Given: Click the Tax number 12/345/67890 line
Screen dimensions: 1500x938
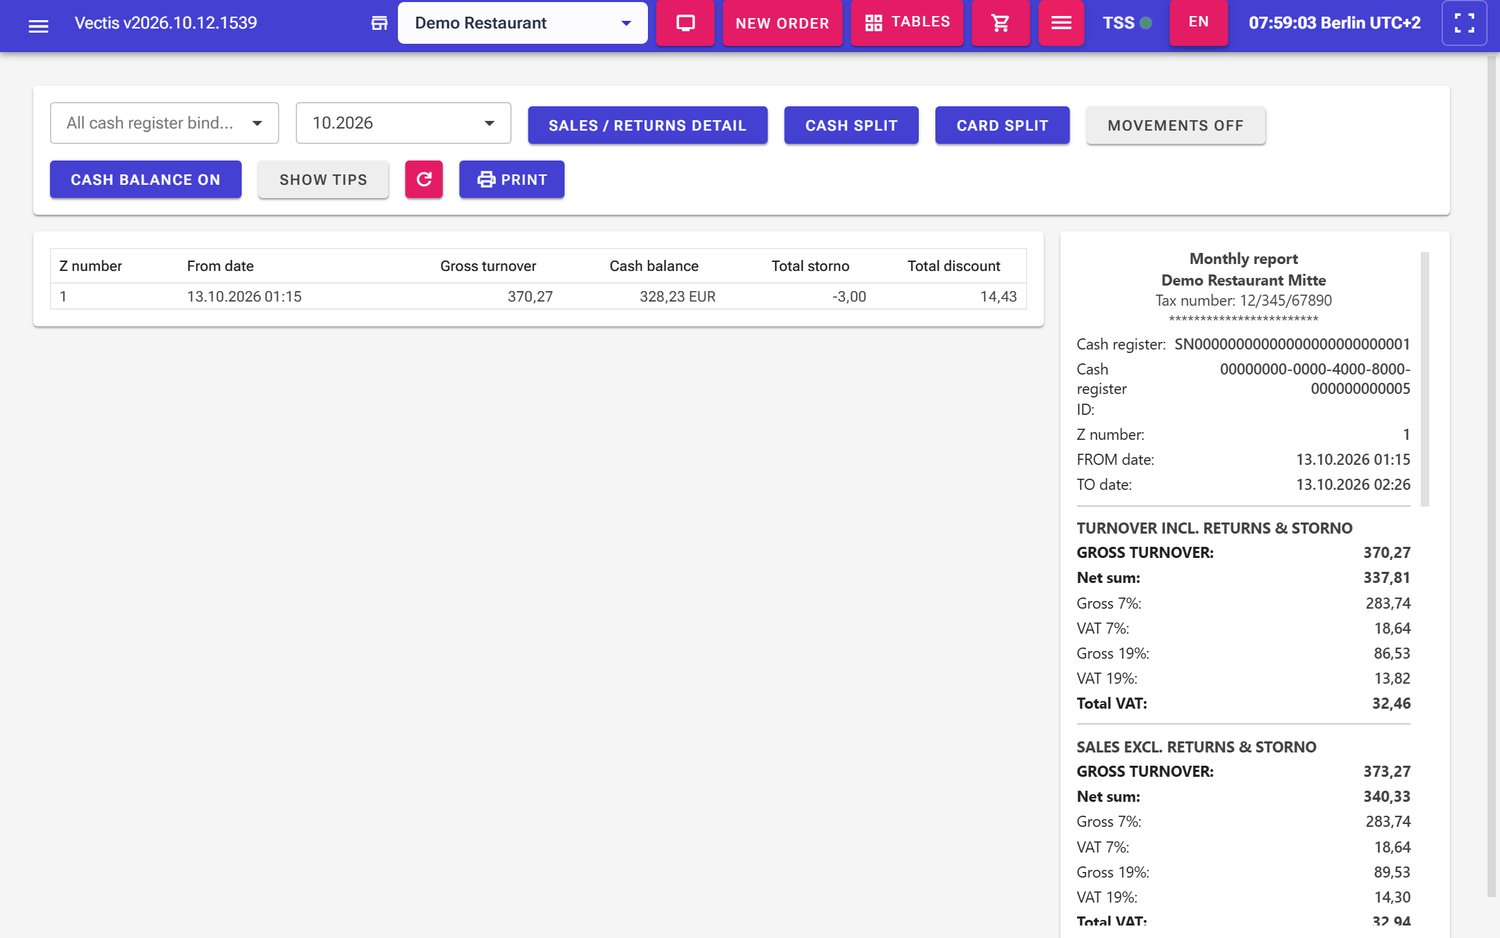Looking at the screenshot, I should (x=1243, y=300).
